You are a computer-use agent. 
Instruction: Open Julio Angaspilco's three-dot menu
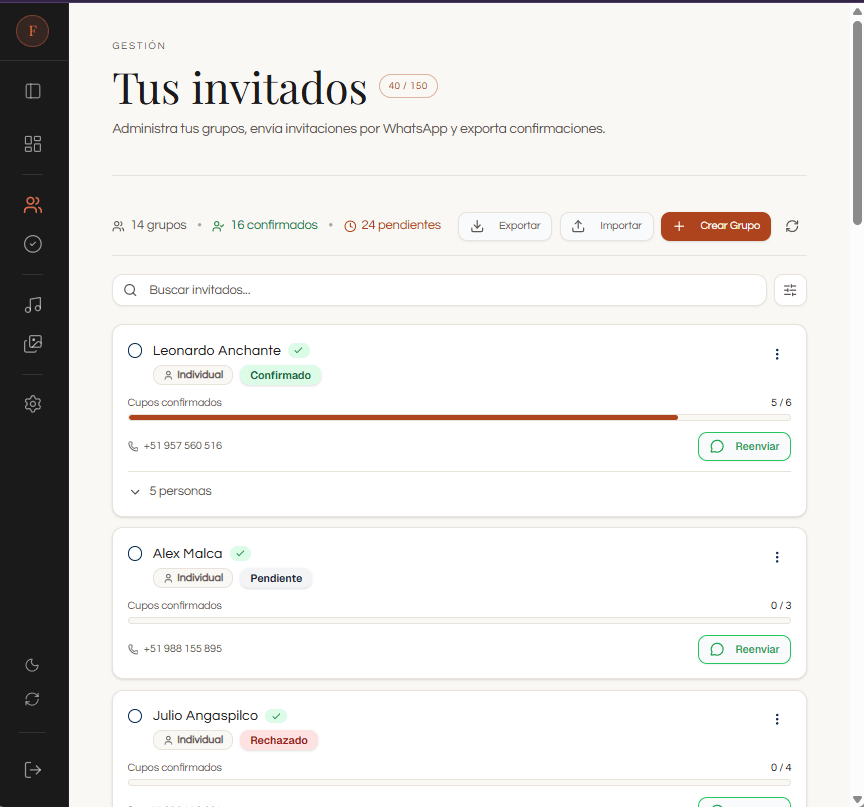click(777, 719)
